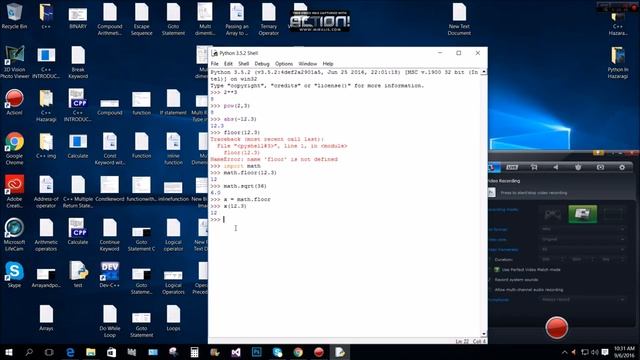
Task: Expand the Video size dropdown
Action: [582, 239]
